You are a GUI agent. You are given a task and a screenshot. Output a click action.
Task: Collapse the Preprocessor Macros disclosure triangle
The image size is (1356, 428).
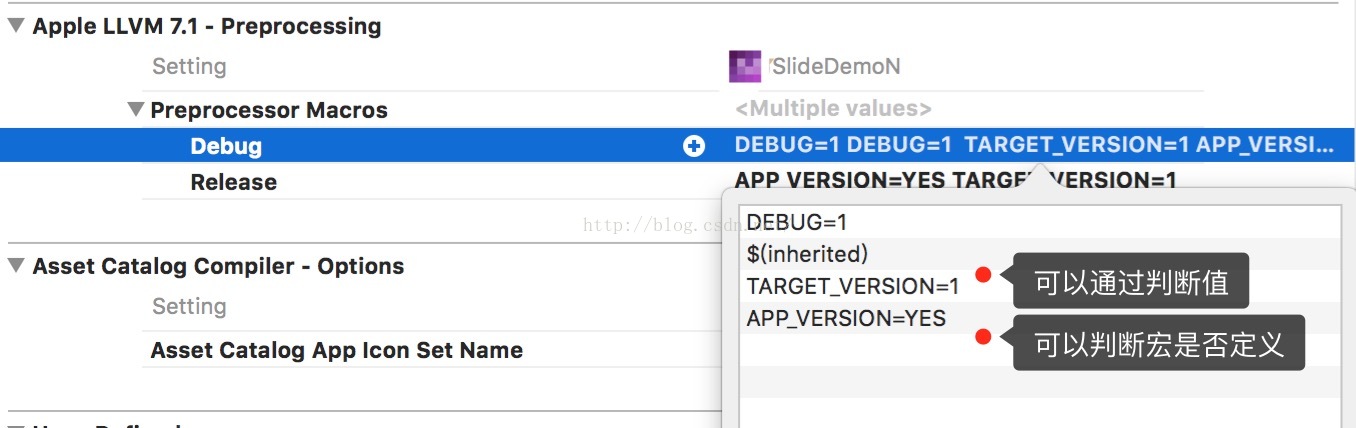pyautogui.click(x=136, y=109)
